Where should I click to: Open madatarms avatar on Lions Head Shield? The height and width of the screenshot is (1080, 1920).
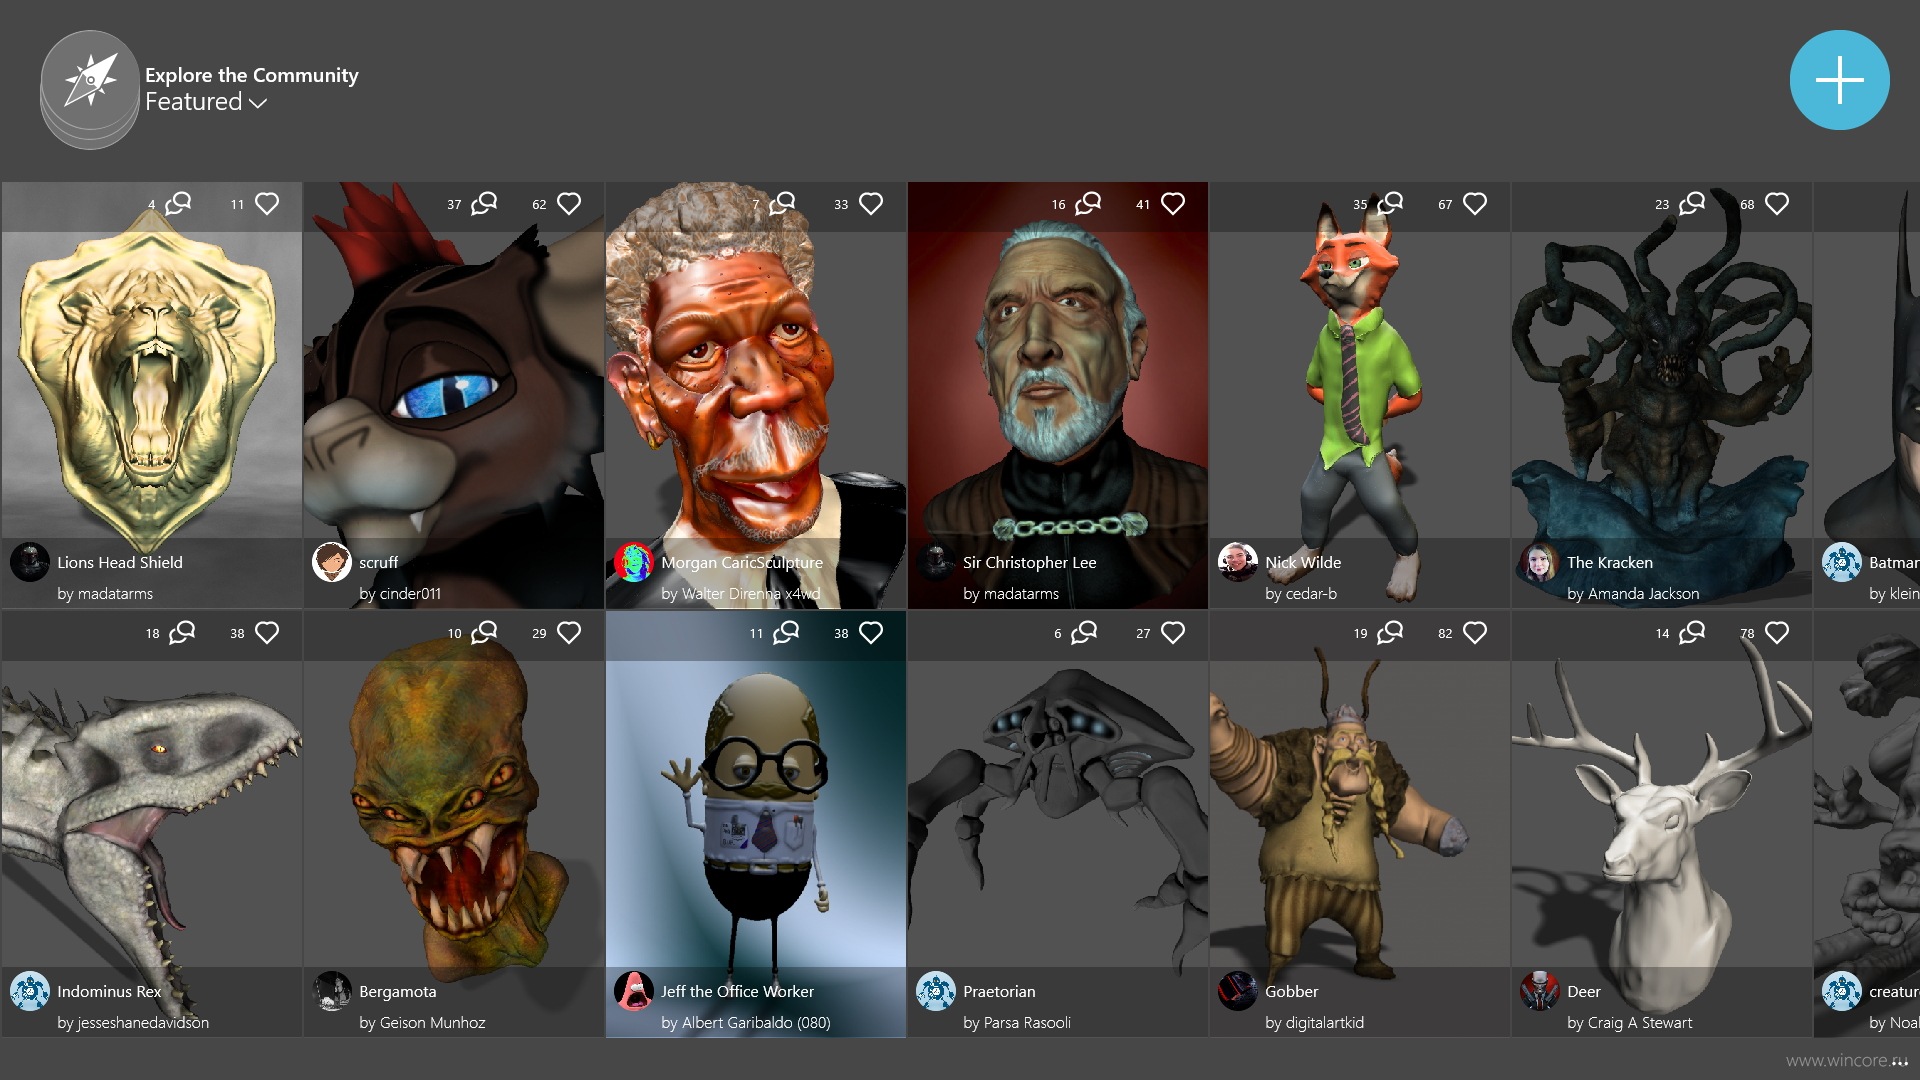[30, 562]
